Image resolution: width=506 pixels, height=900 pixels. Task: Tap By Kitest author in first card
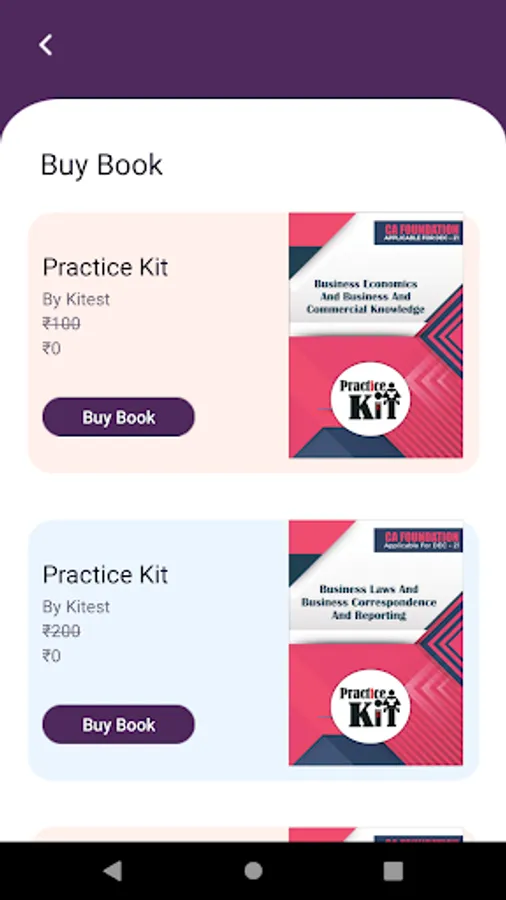coord(76,299)
